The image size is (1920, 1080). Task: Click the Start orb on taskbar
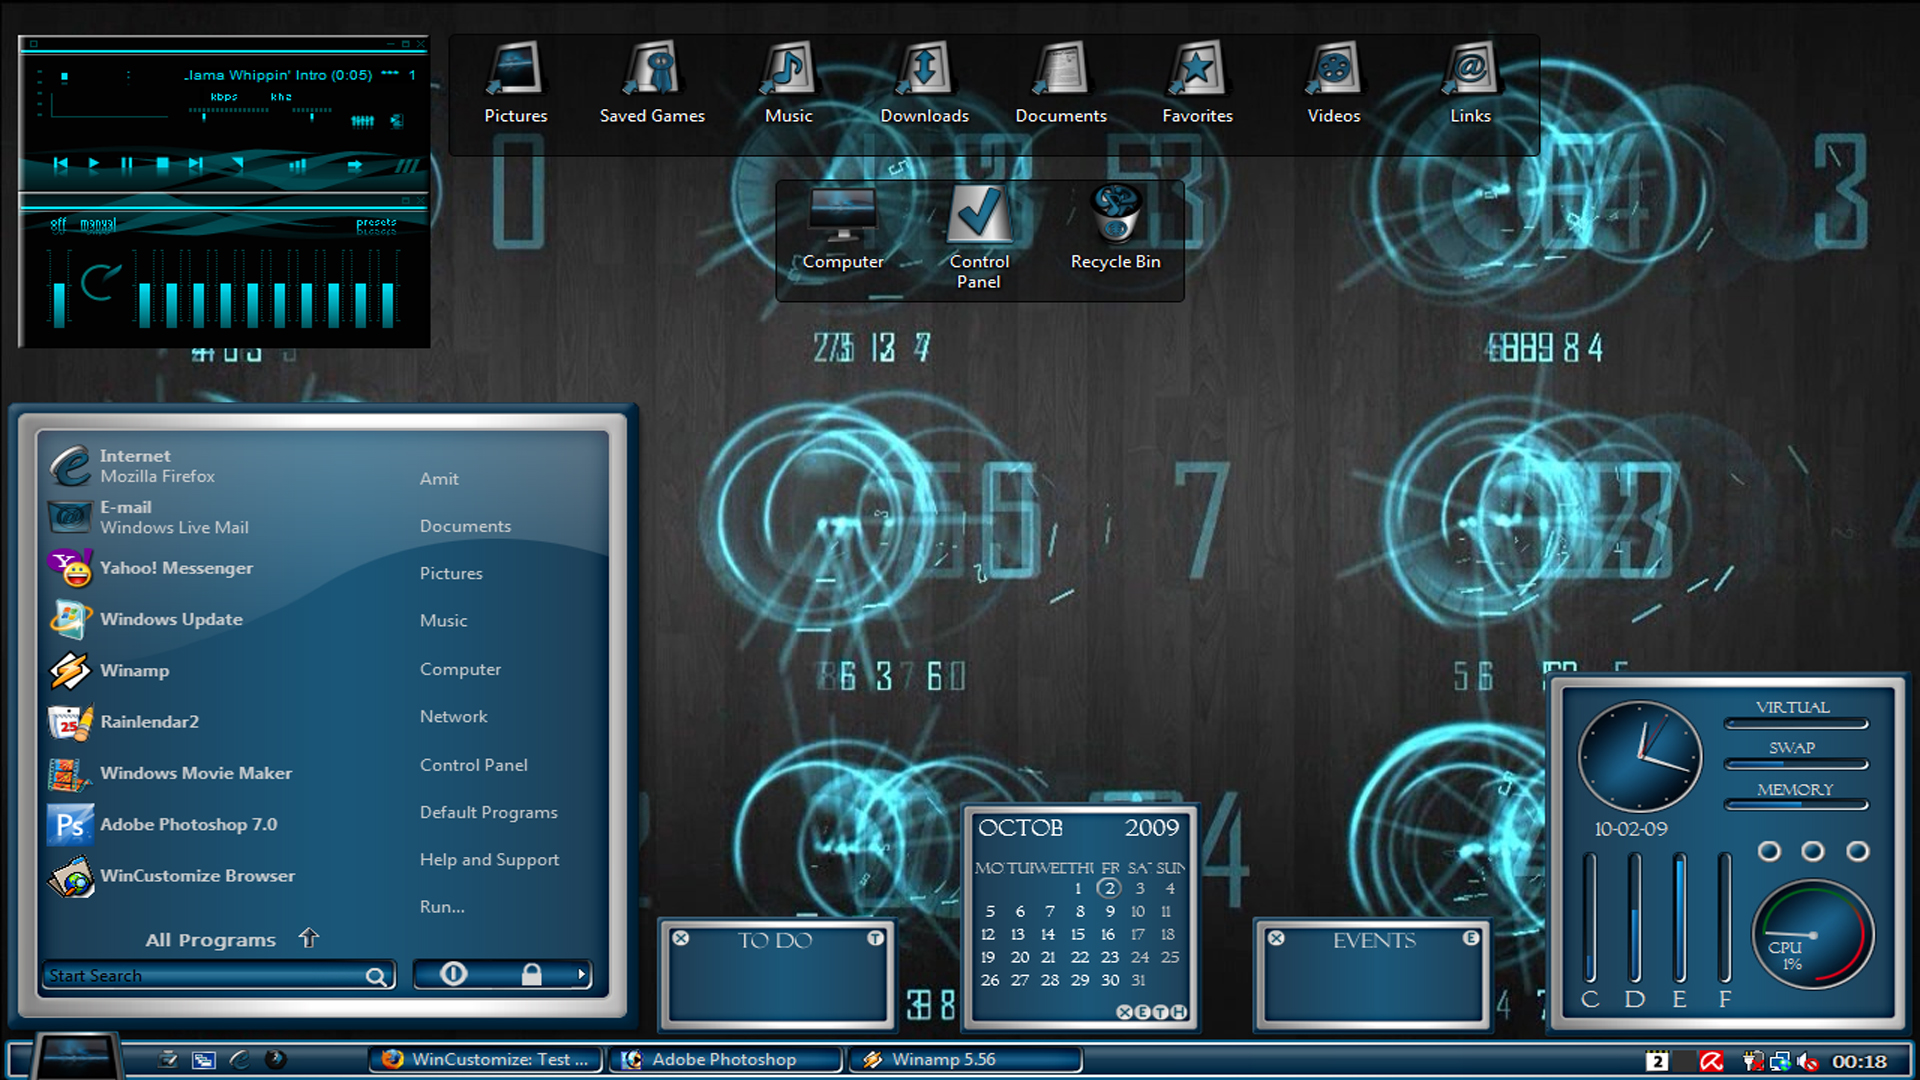point(75,1057)
